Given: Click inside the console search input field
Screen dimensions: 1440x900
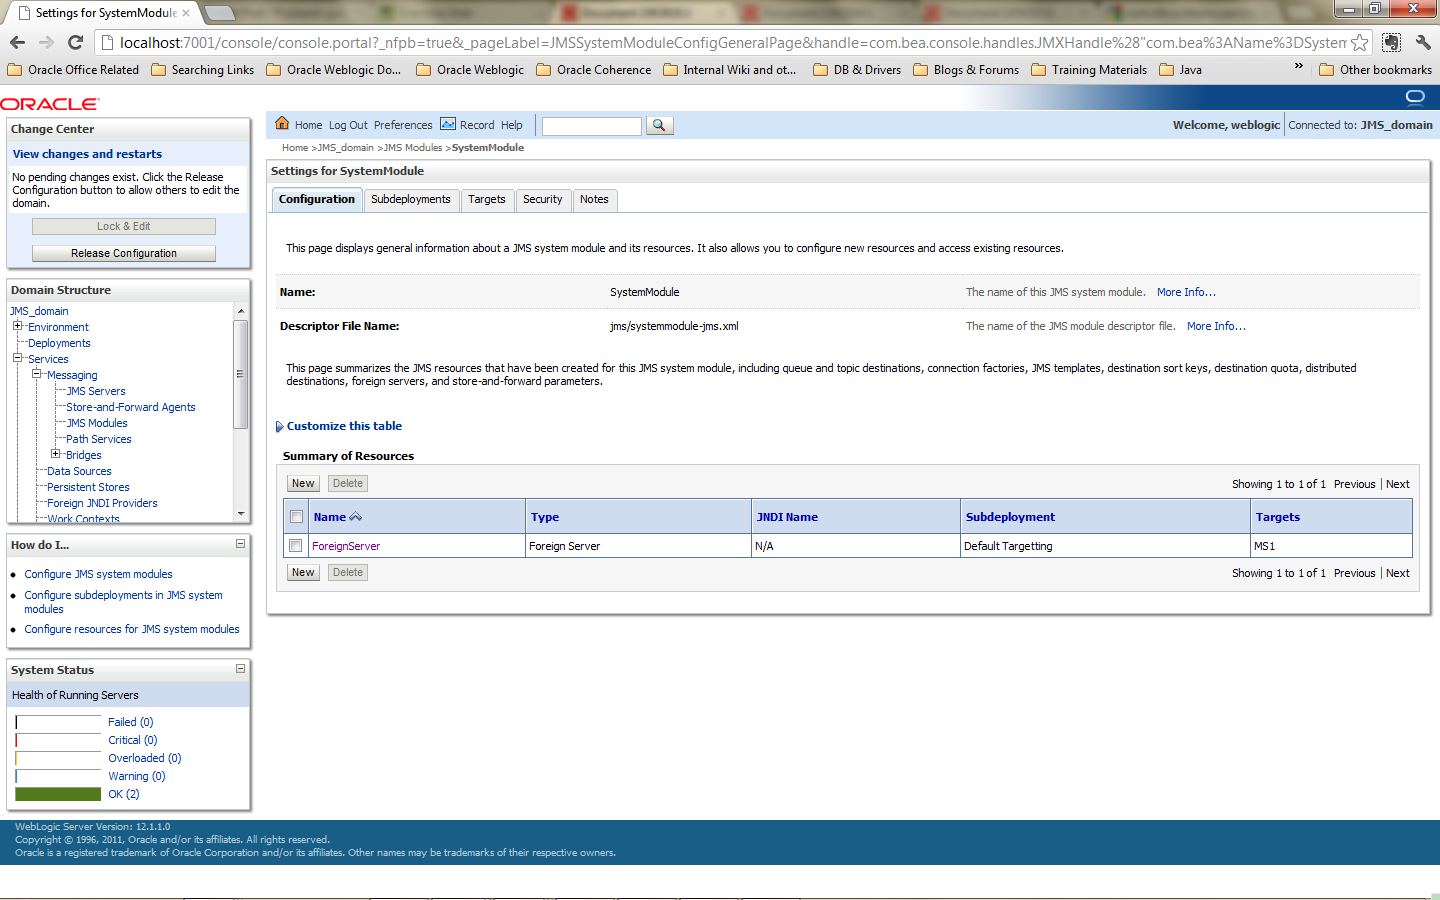Looking at the screenshot, I should pos(590,125).
